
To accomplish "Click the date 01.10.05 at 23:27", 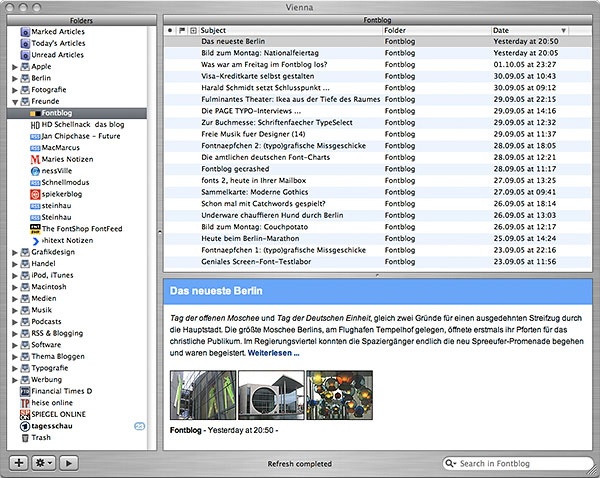I will point(525,65).
